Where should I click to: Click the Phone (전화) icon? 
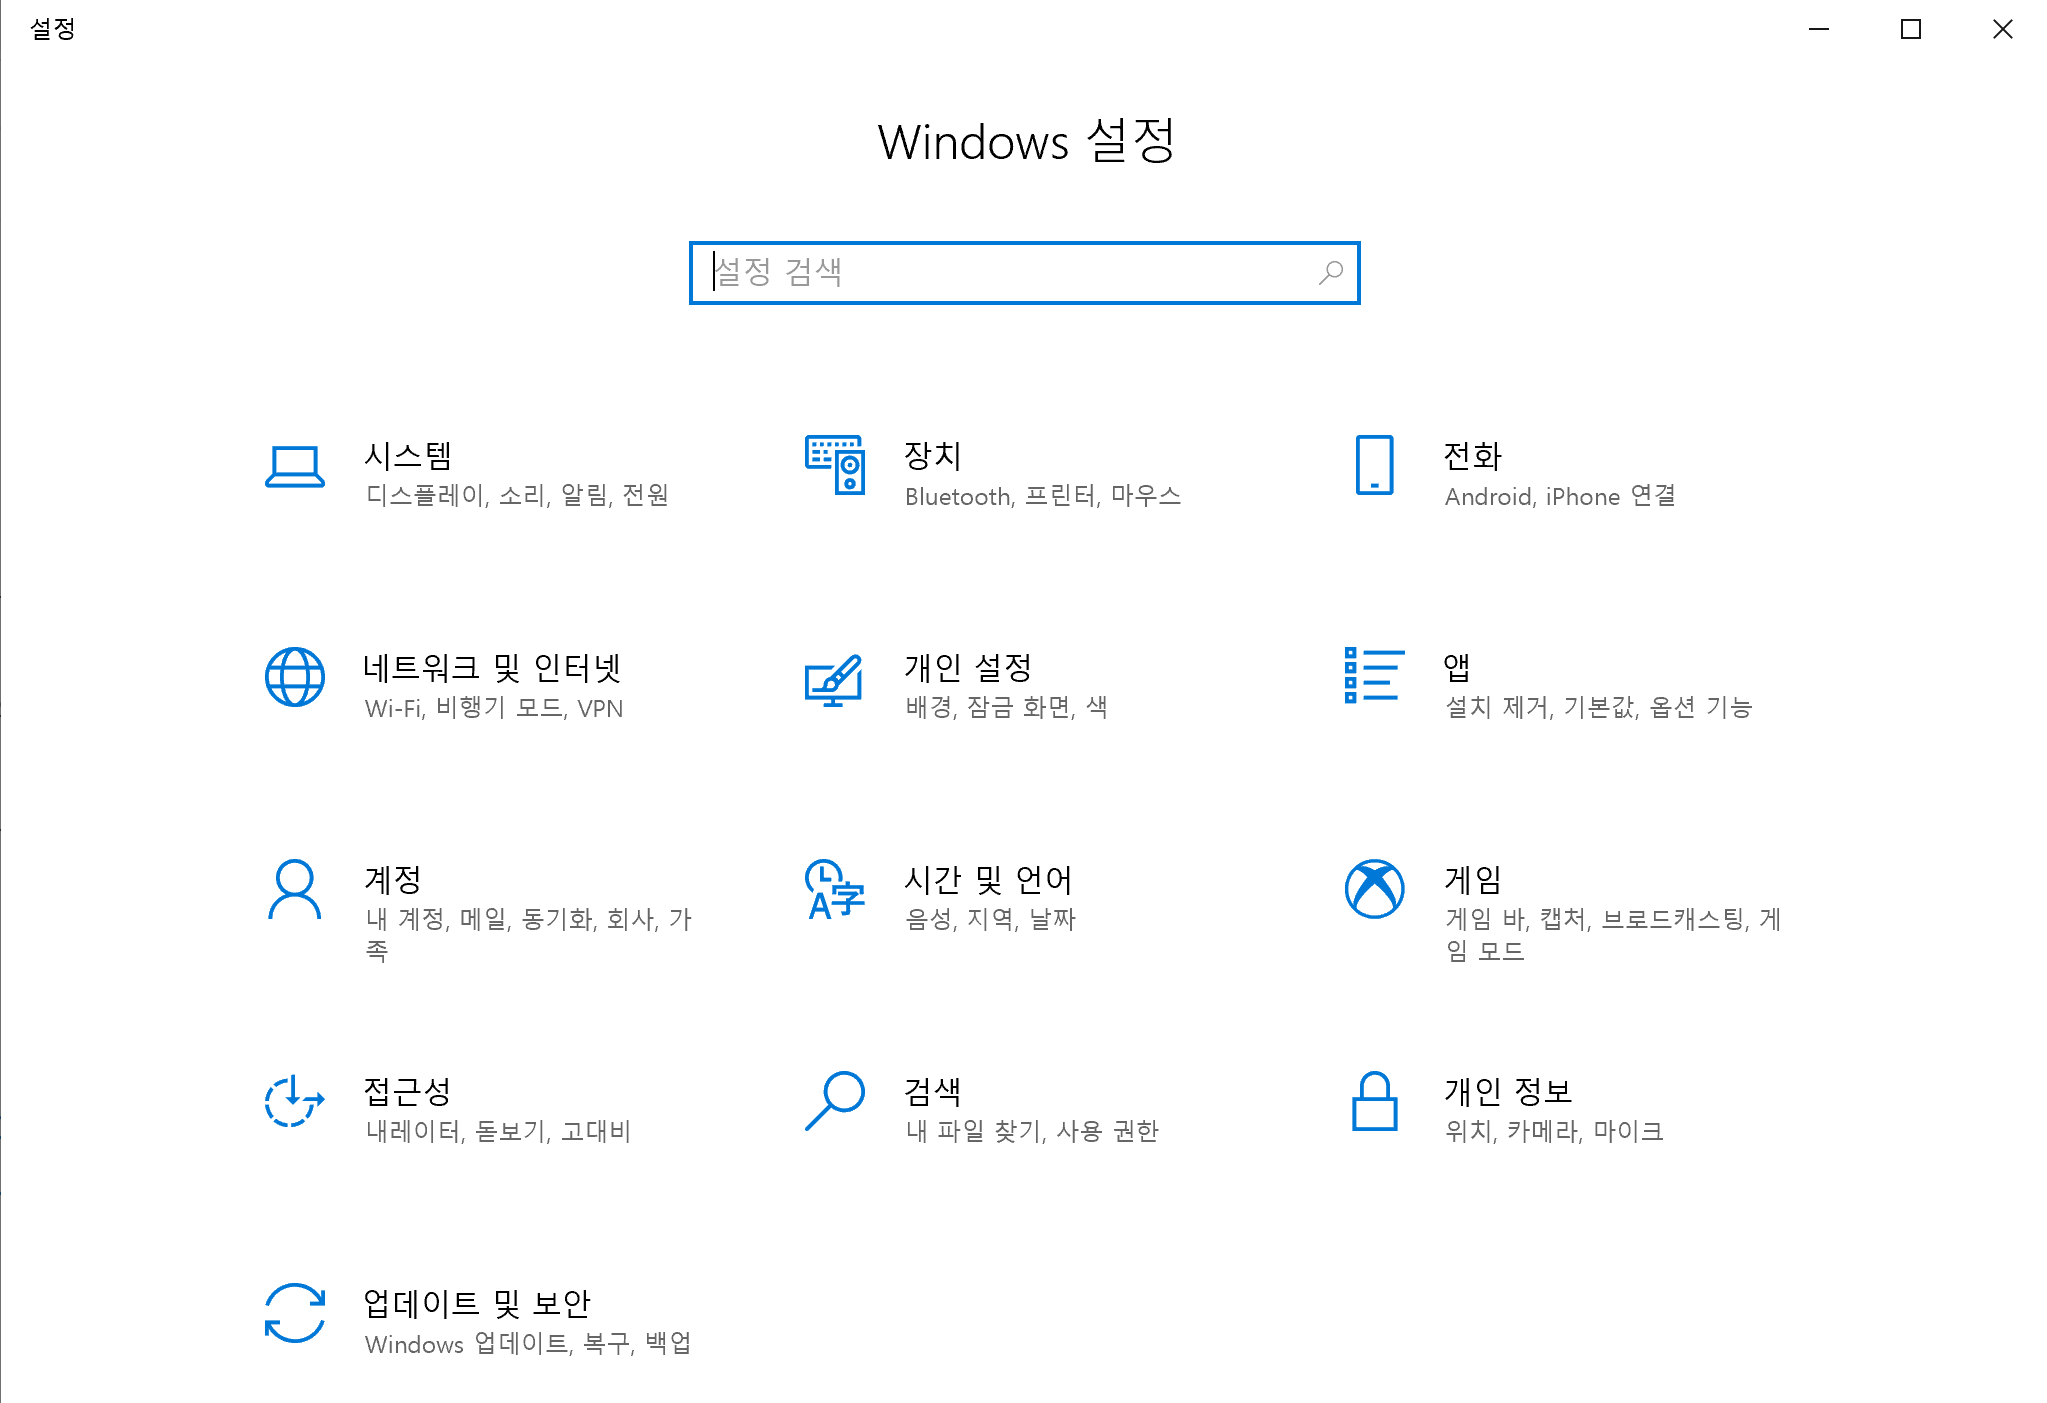1374,465
